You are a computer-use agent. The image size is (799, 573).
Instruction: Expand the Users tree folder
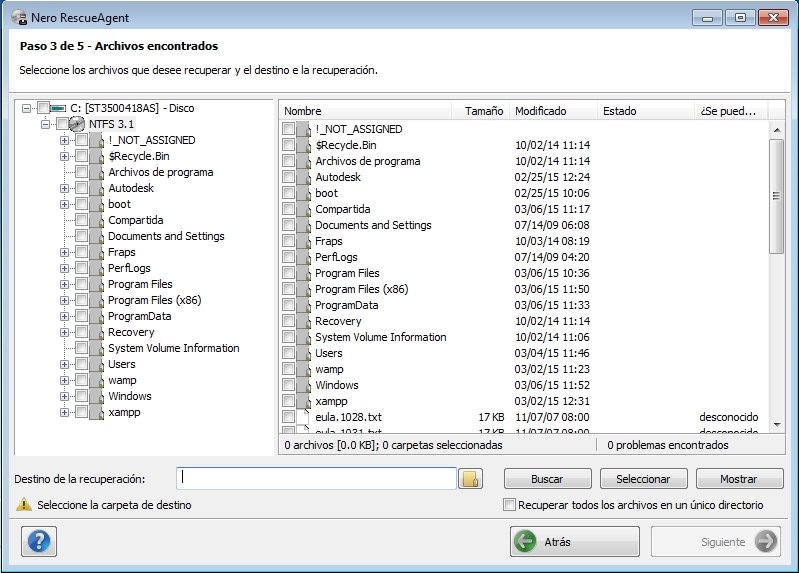[64, 364]
